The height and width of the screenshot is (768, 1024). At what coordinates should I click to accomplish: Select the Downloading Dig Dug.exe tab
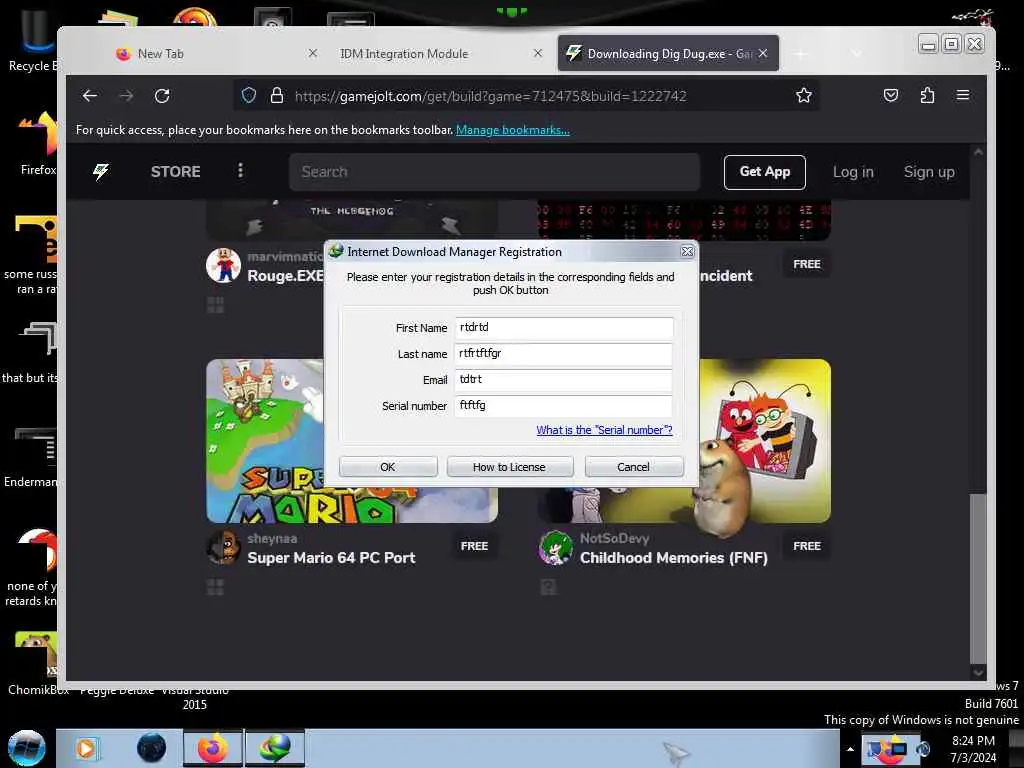668,54
